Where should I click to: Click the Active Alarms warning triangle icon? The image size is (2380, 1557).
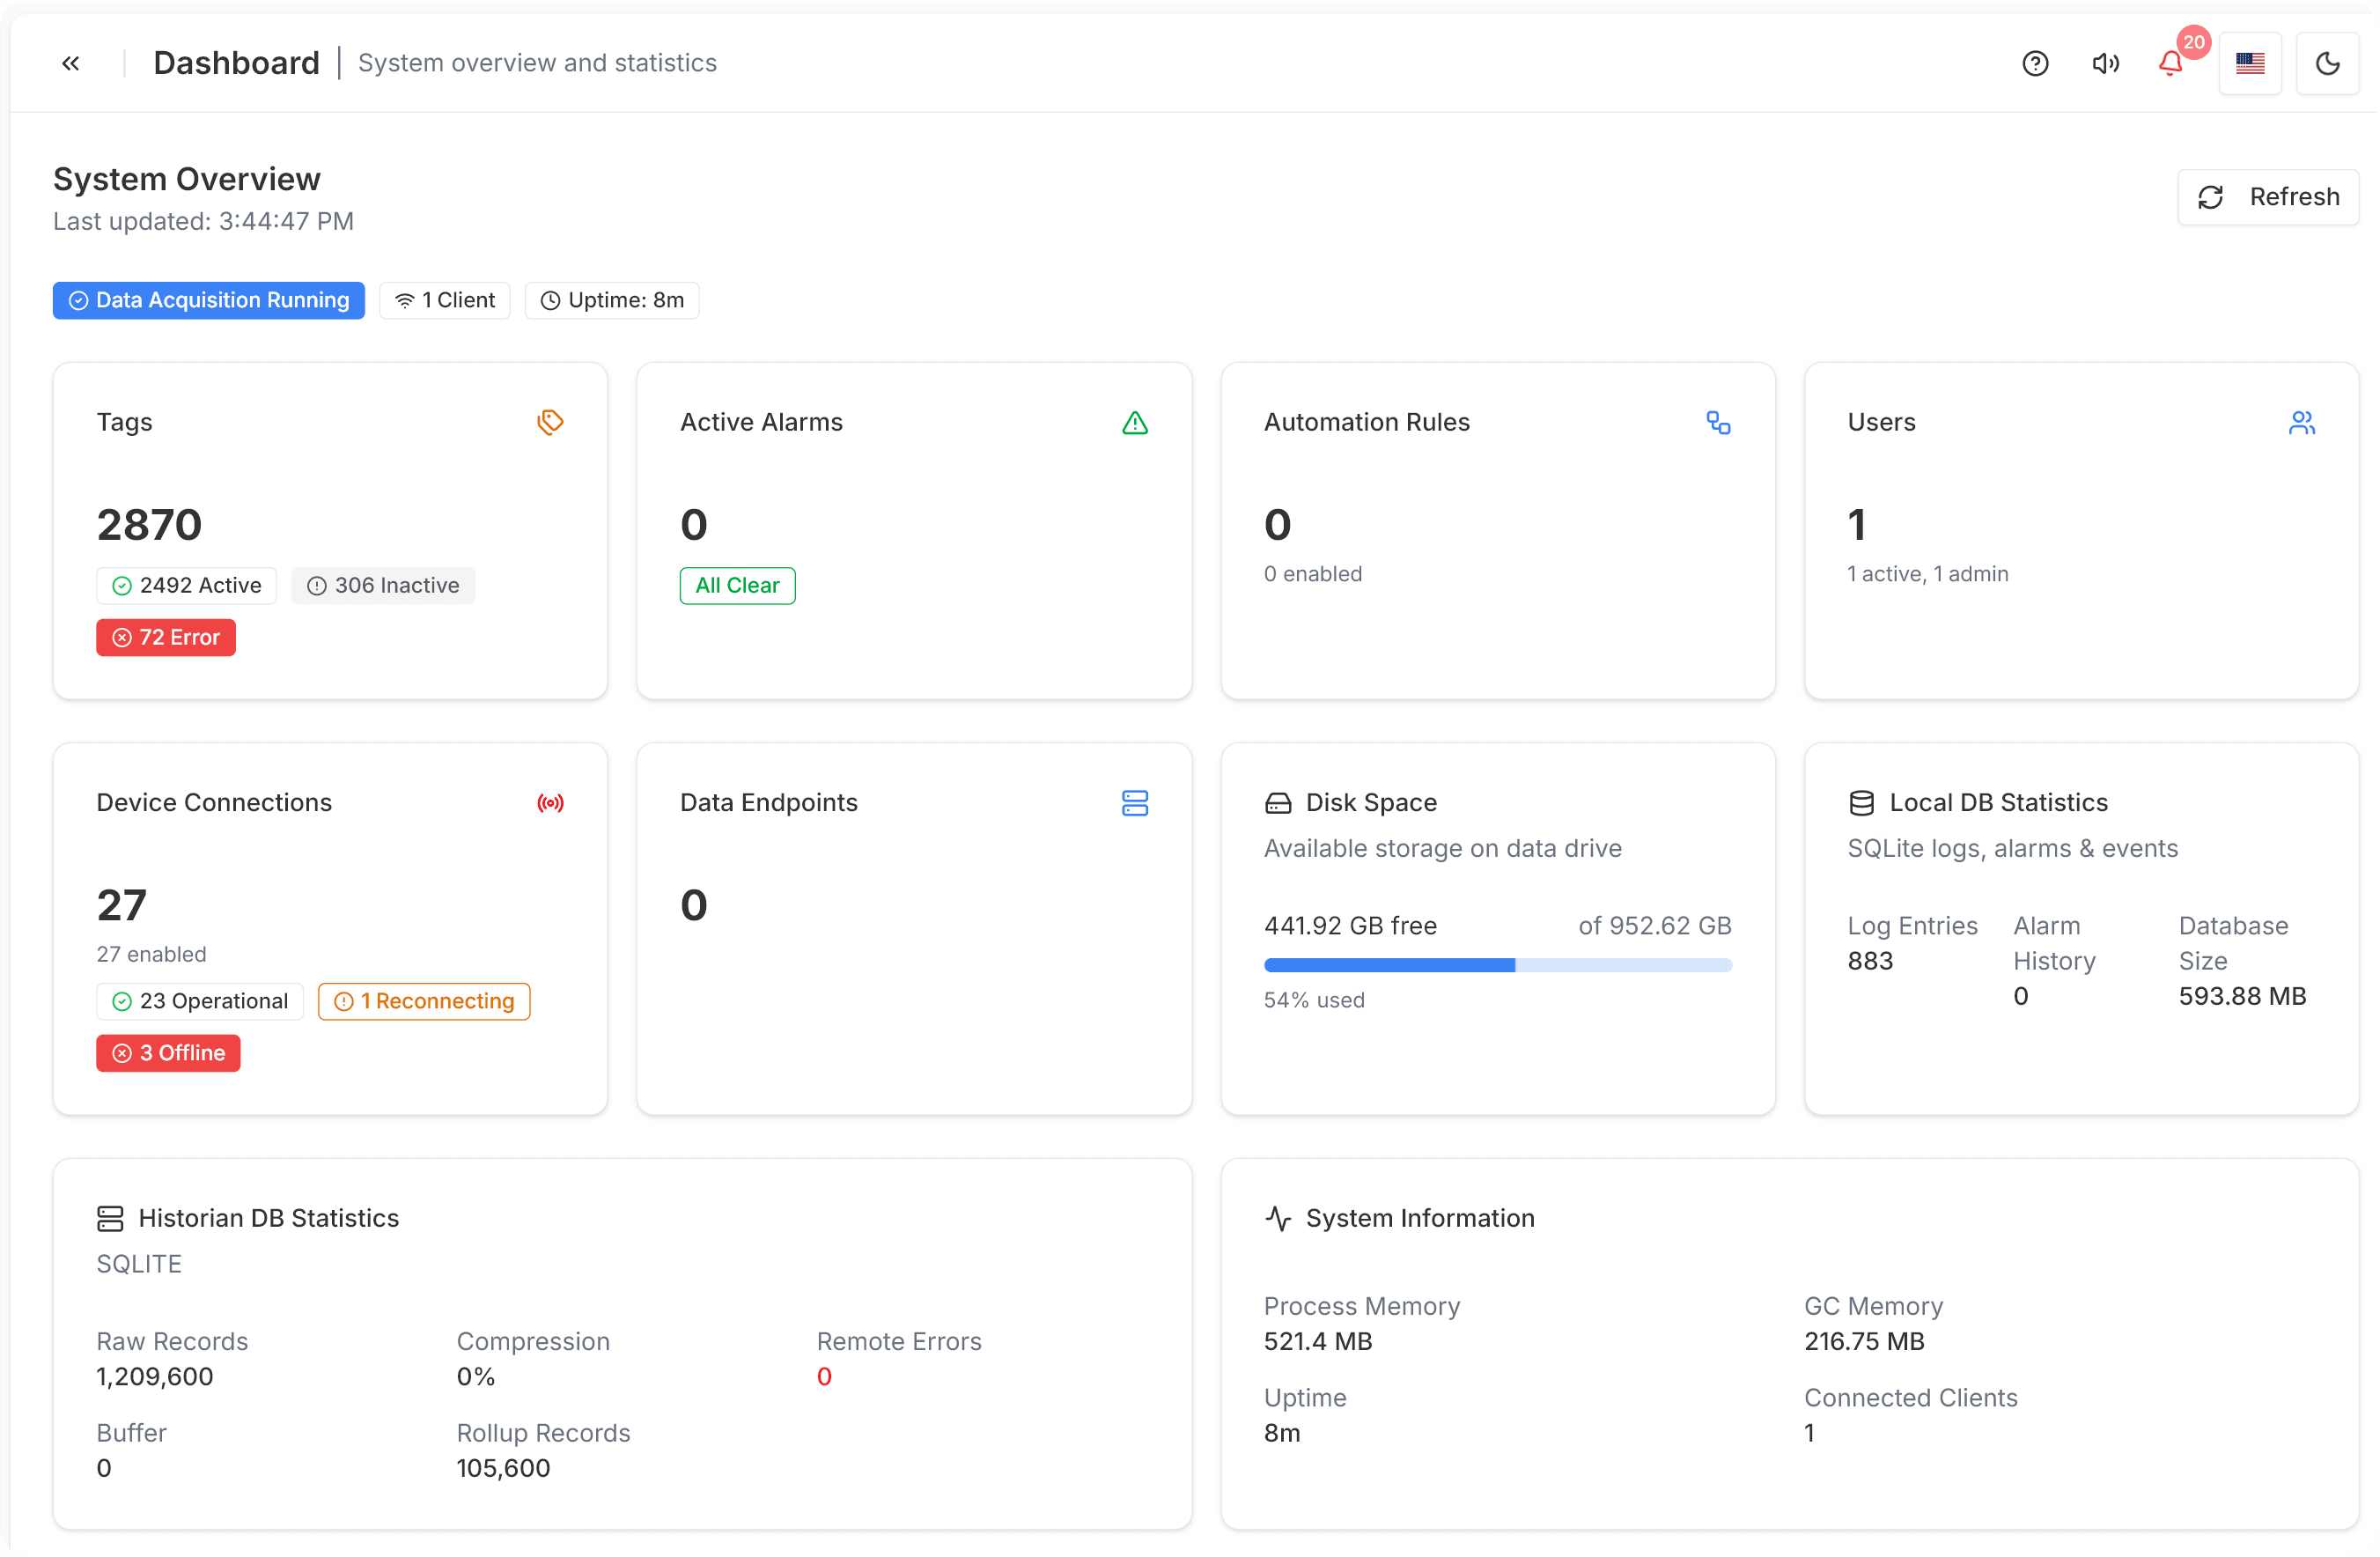click(x=1134, y=422)
